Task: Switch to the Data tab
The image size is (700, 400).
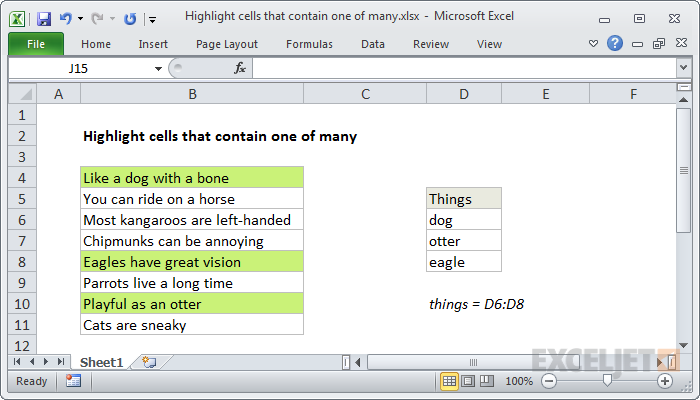Action: coord(373,44)
